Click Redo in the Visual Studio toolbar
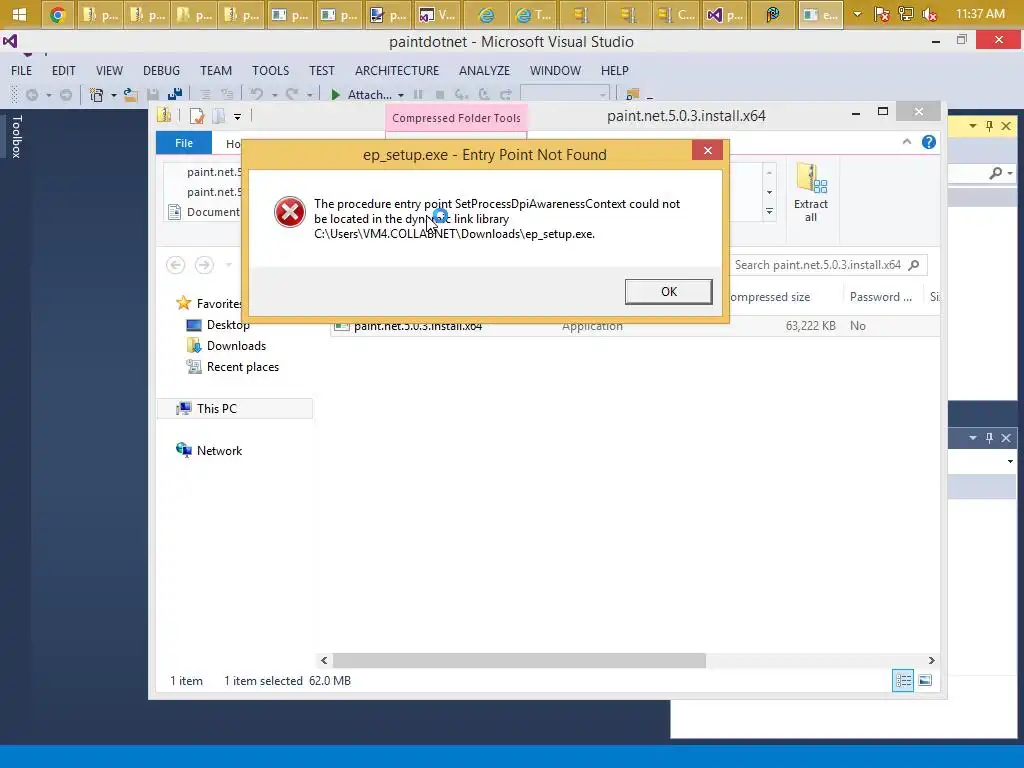The width and height of the screenshot is (1024, 768). click(x=292, y=95)
